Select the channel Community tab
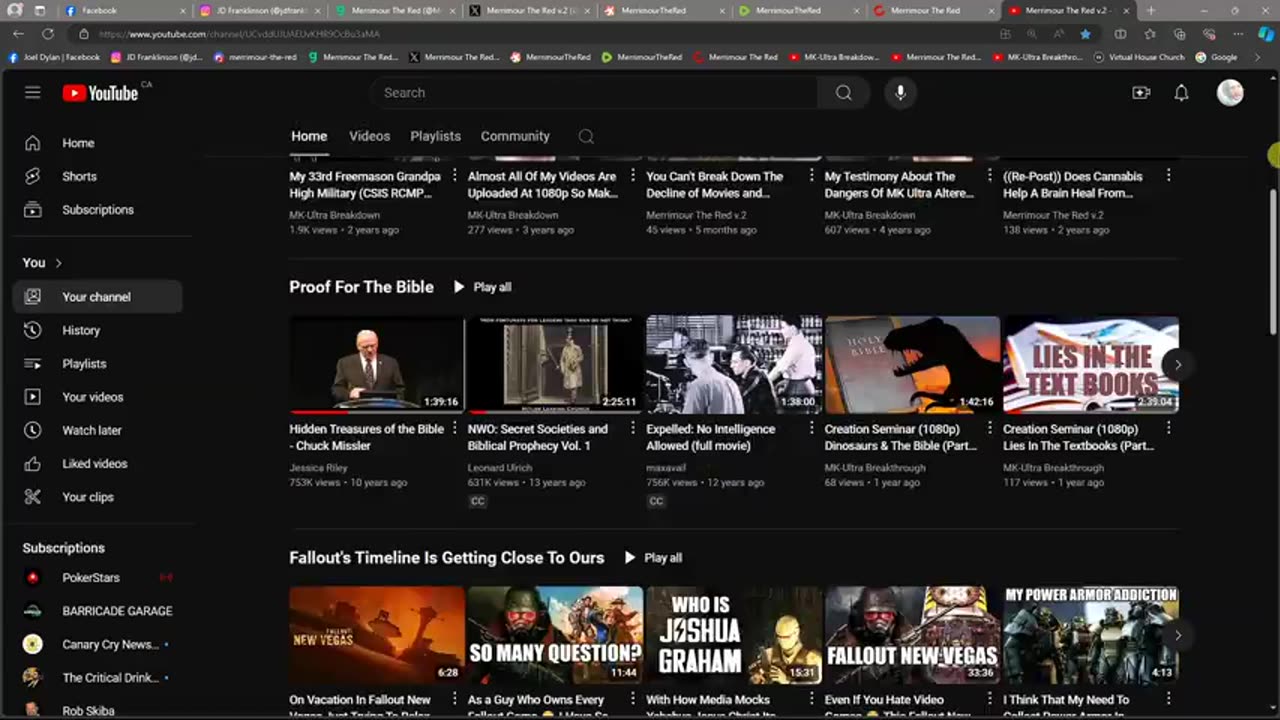The image size is (1280, 720). coord(515,137)
